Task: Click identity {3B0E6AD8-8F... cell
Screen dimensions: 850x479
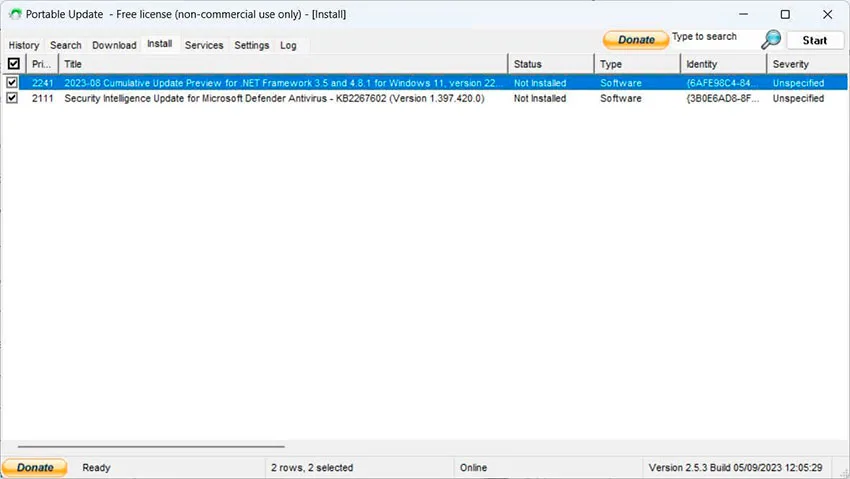Action: [x=722, y=99]
